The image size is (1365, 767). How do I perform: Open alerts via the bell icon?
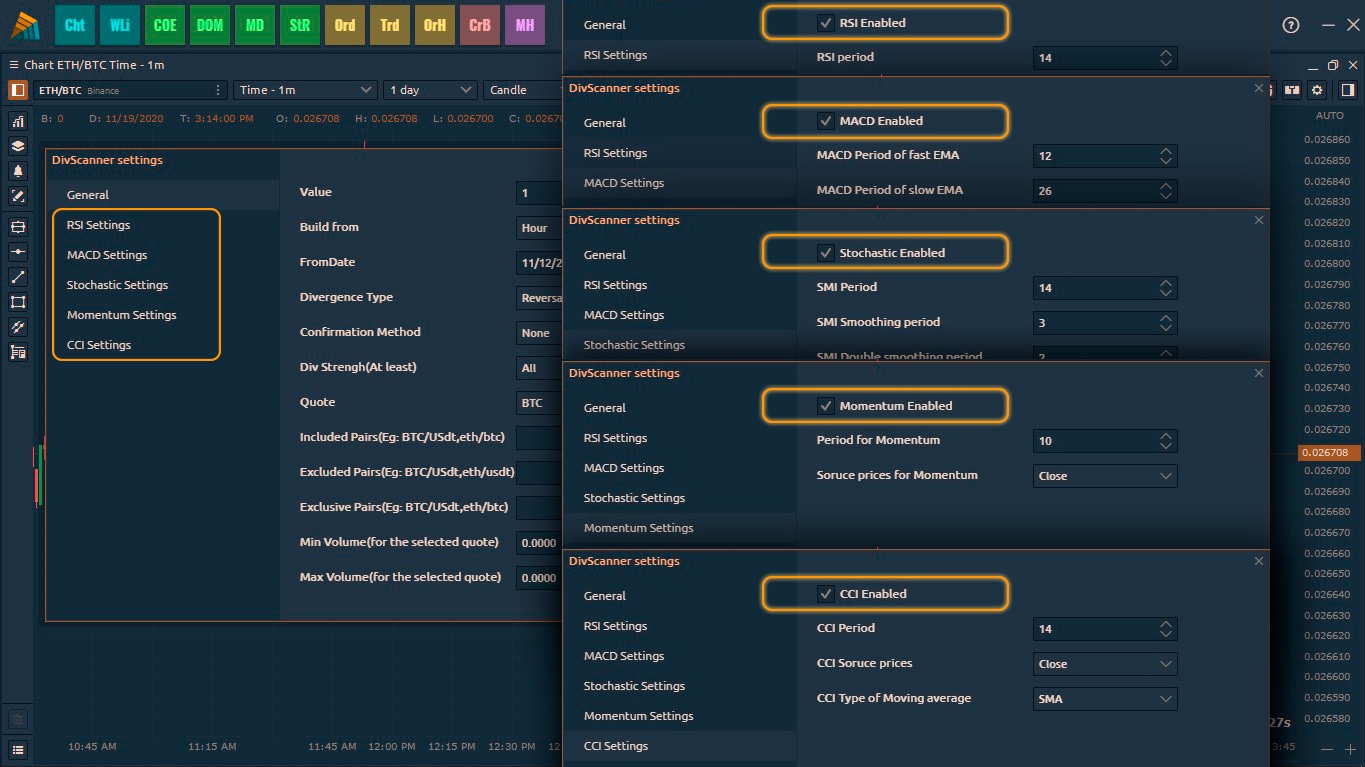18,171
